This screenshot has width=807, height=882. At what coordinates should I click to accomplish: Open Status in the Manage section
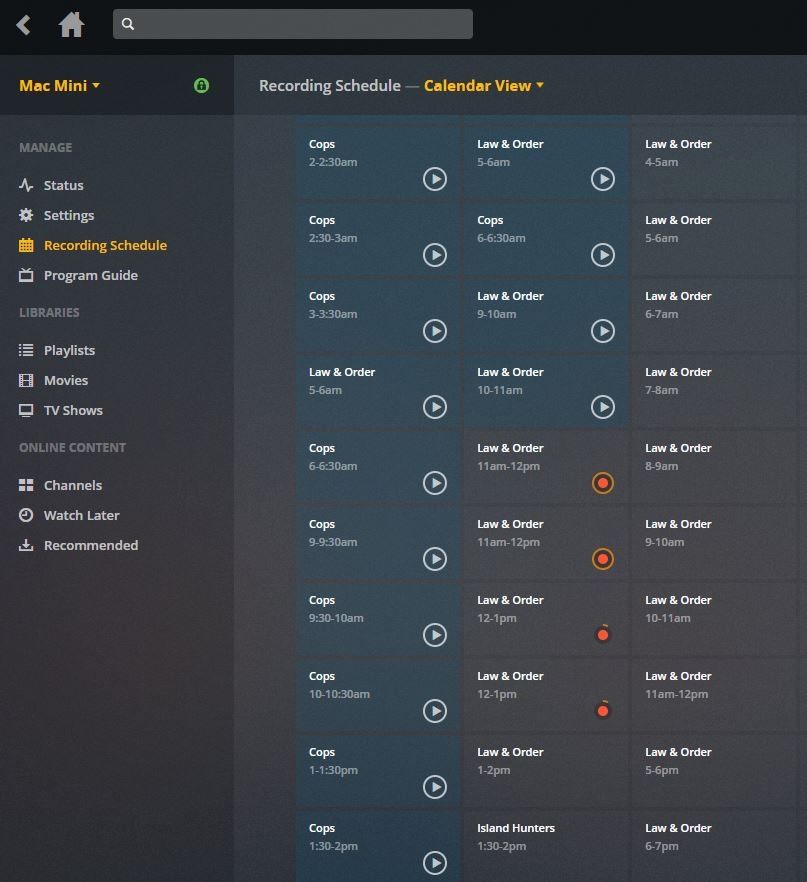64,185
